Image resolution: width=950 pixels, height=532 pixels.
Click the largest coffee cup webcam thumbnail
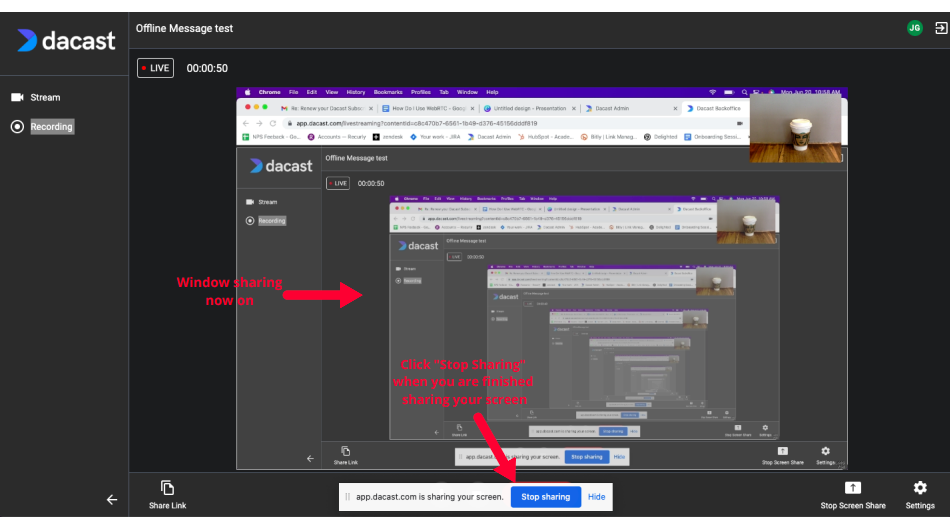coord(796,129)
